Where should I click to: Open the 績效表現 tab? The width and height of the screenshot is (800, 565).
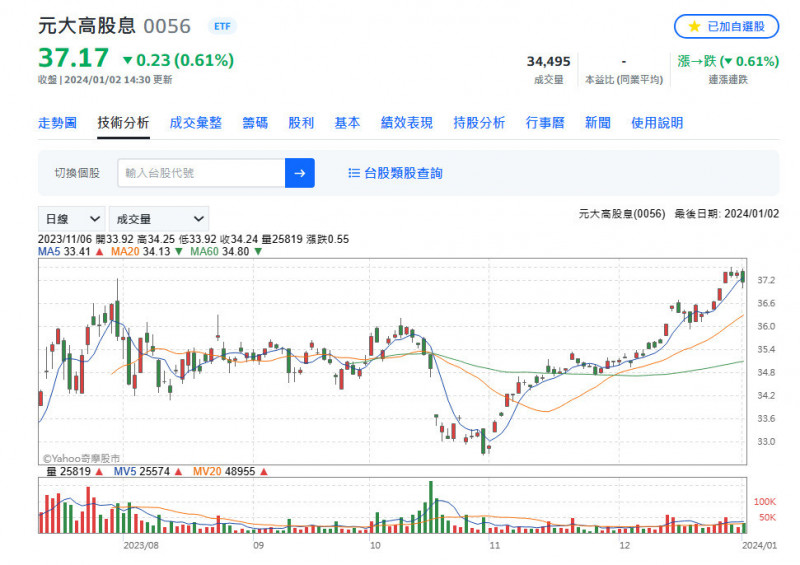click(407, 122)
